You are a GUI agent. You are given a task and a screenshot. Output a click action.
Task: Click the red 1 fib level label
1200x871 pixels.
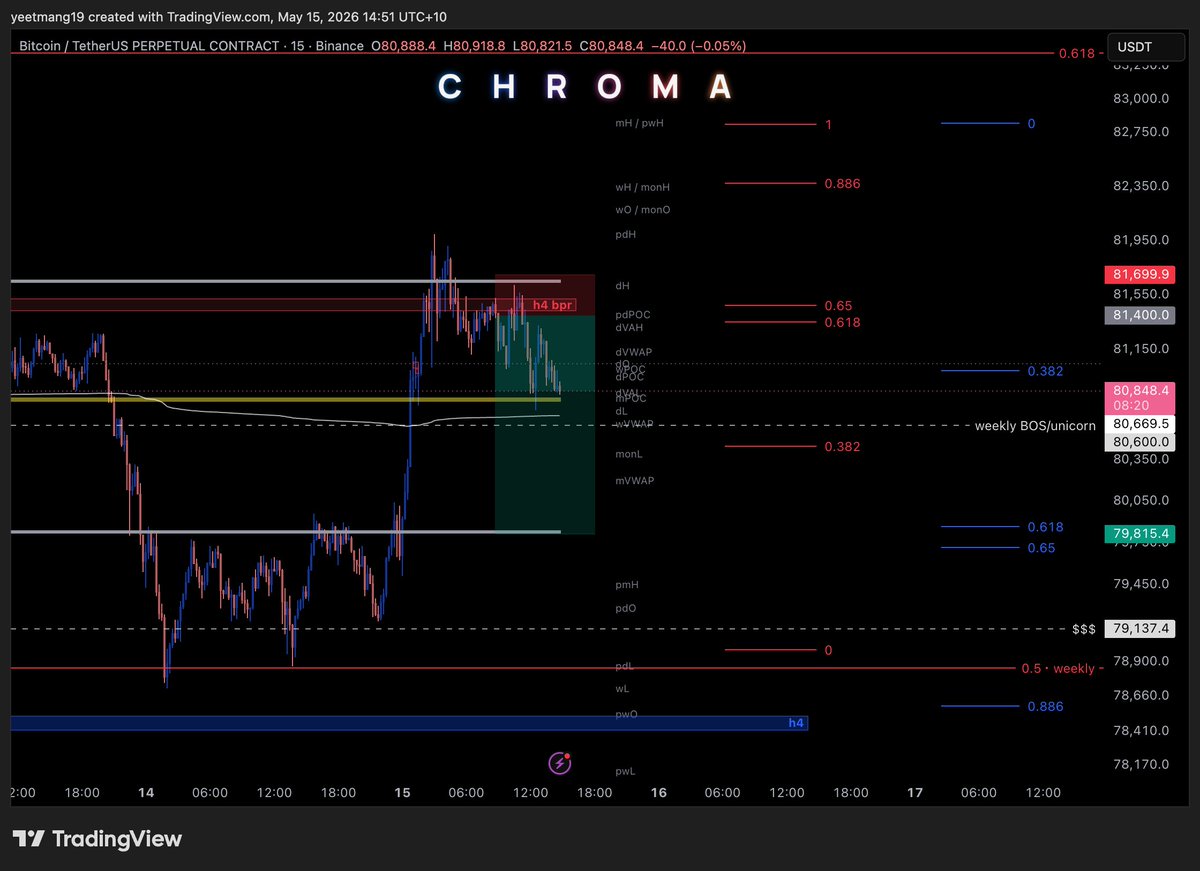coord(828,124)
